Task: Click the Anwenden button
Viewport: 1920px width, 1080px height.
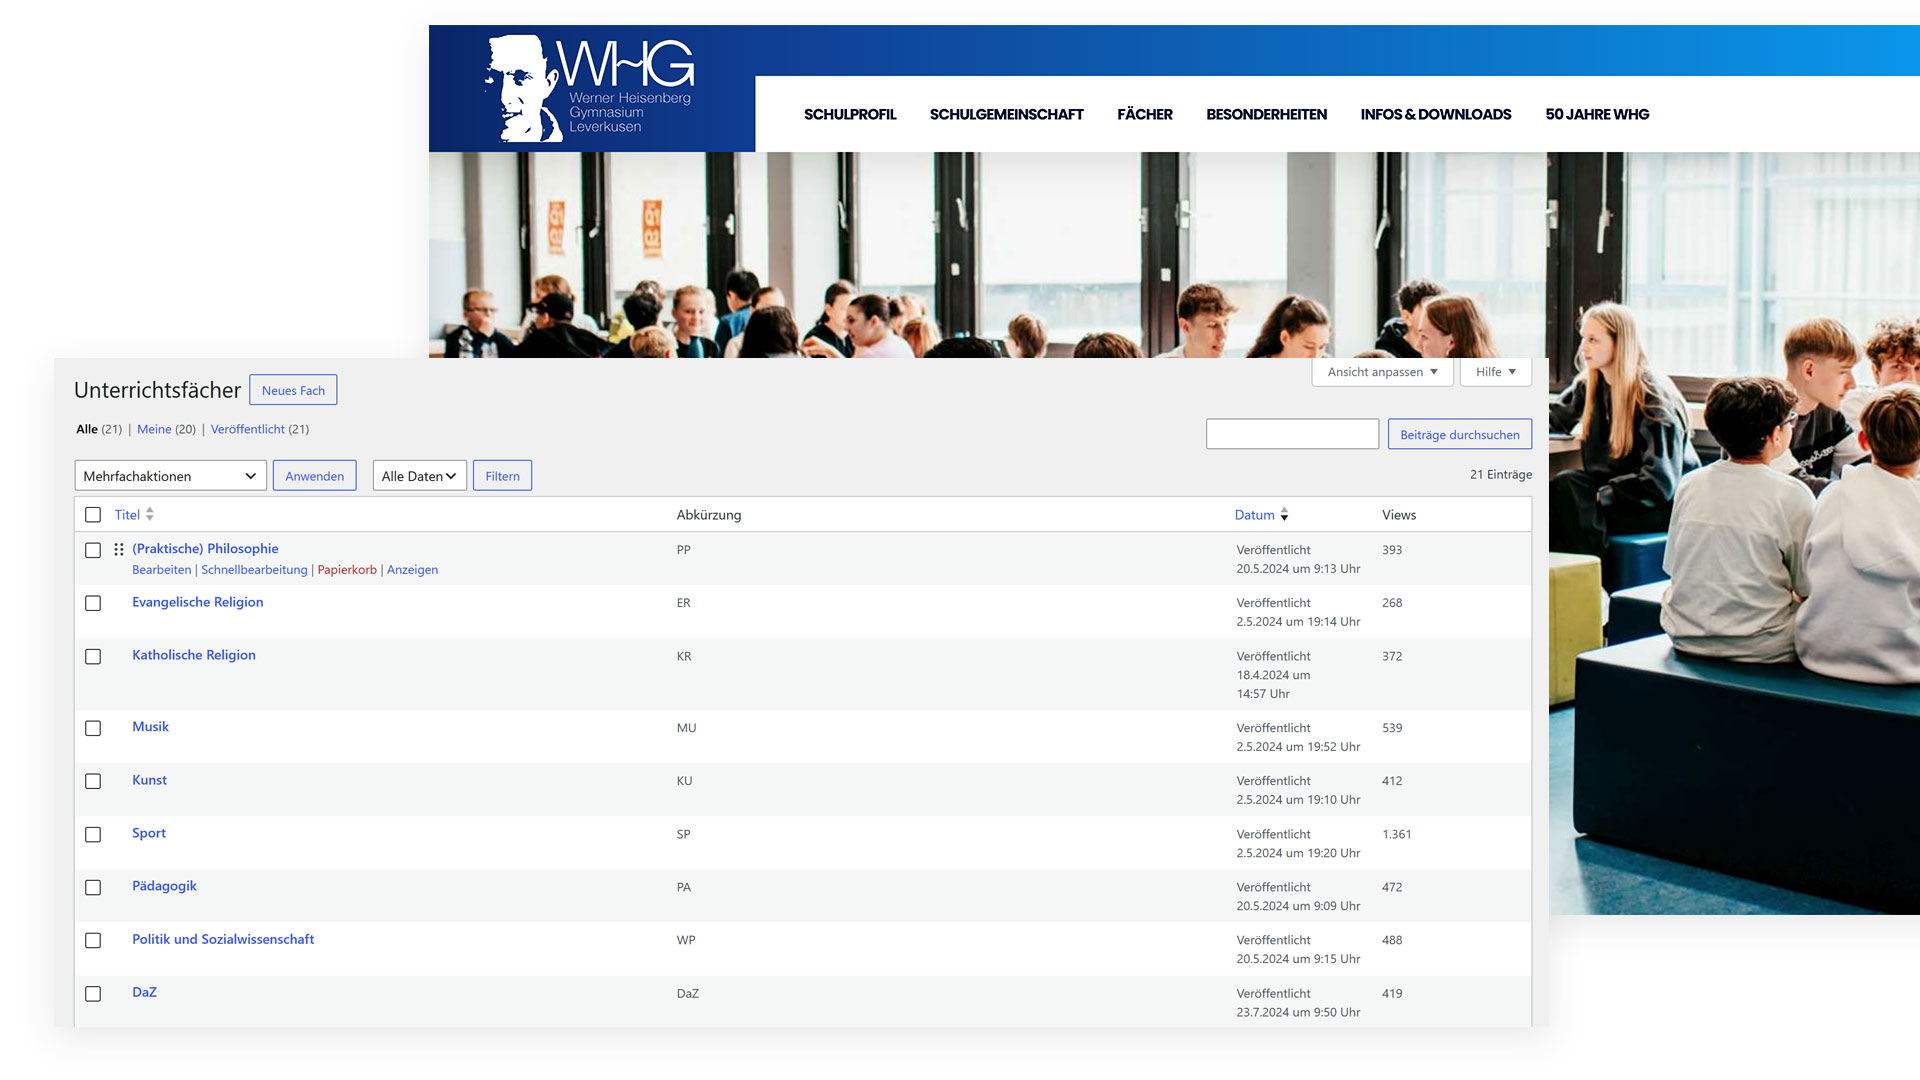Action: pos(314,476)
